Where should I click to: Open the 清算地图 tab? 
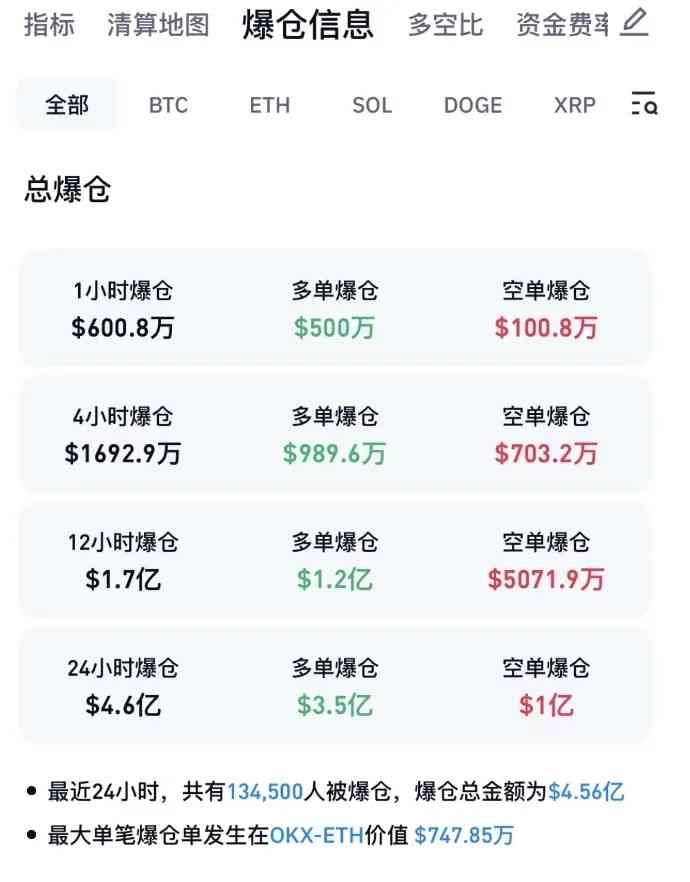tap(158, 24)
